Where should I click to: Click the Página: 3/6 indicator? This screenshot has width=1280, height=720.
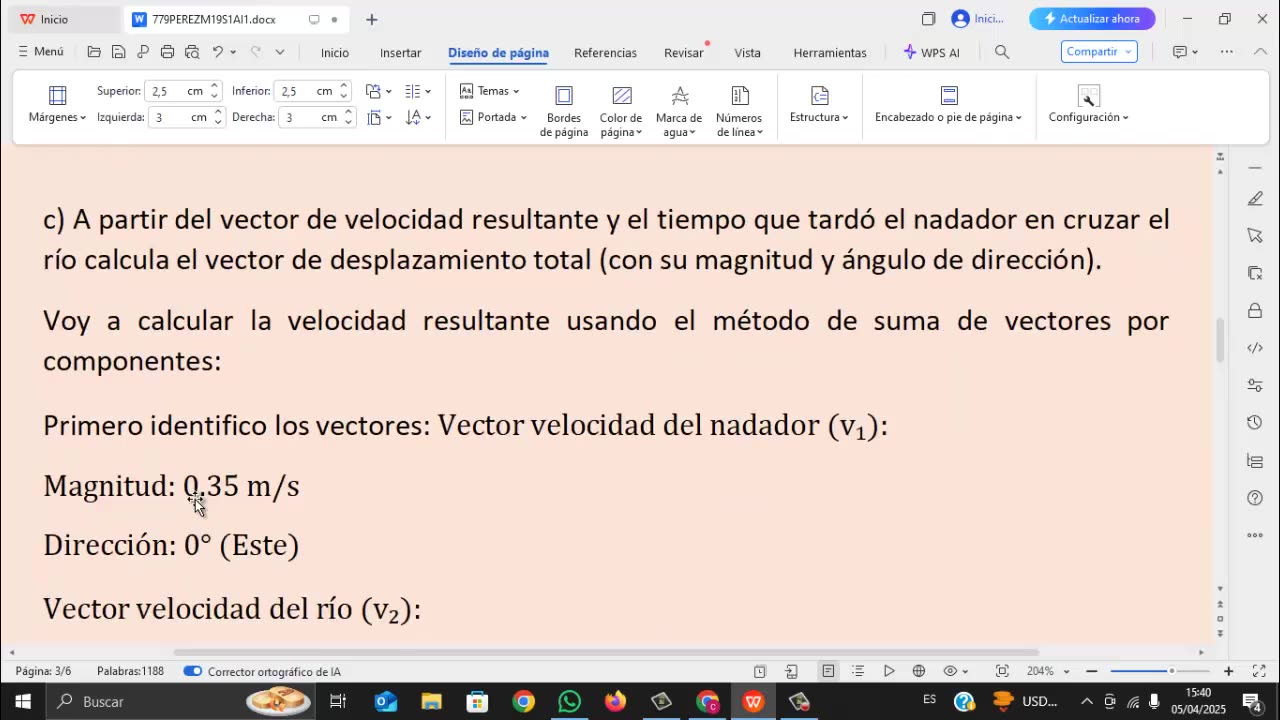point(43,671)
